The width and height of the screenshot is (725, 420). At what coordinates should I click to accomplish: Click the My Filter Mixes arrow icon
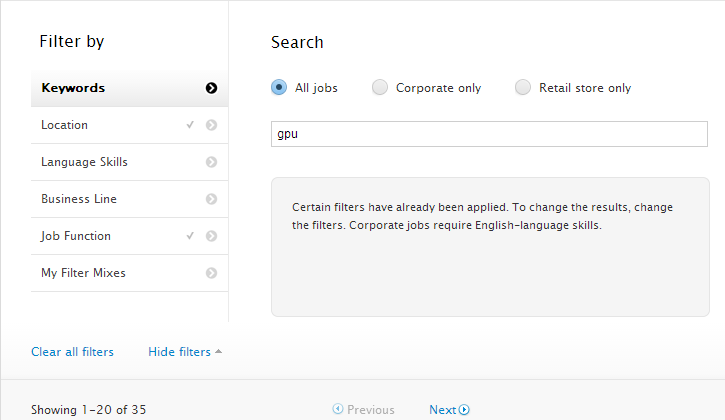coord(211,273)
